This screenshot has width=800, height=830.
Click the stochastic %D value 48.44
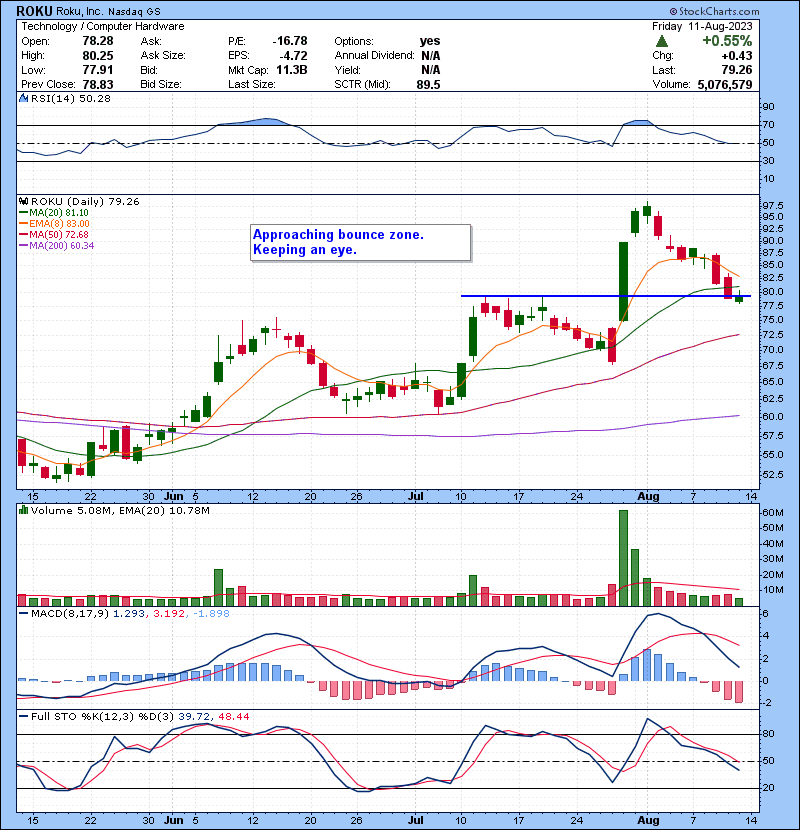click(x=233, y=717)
